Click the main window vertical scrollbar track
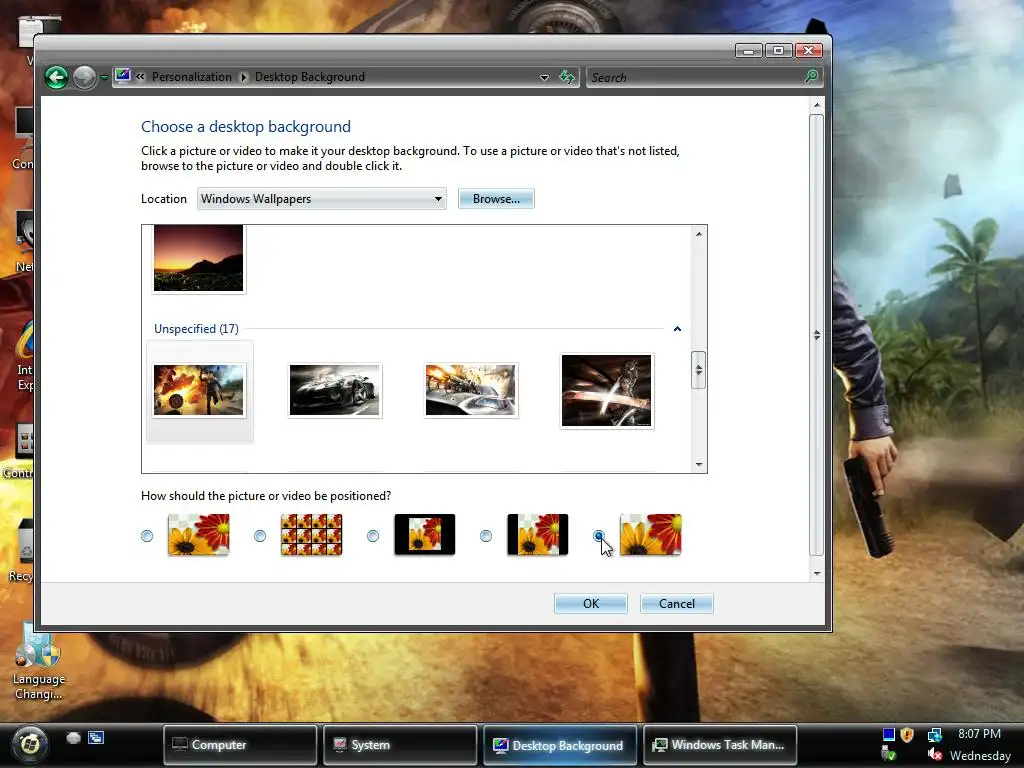This screenshot has height=768, width=1024. click(x=816, y=334)
